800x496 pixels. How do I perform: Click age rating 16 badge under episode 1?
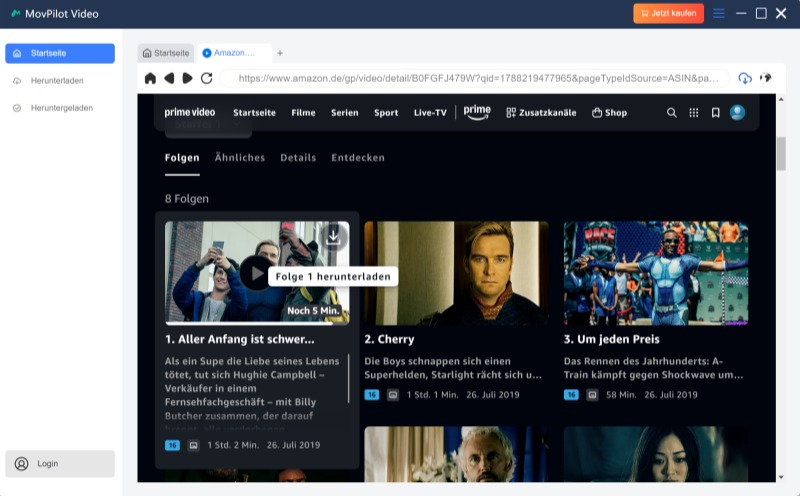click(172, 445)
